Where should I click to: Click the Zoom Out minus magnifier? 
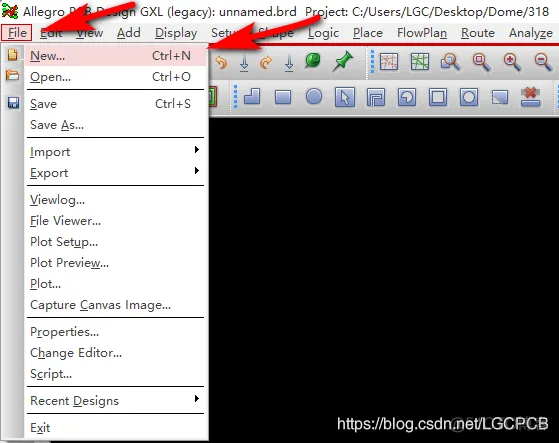(543, 61)
